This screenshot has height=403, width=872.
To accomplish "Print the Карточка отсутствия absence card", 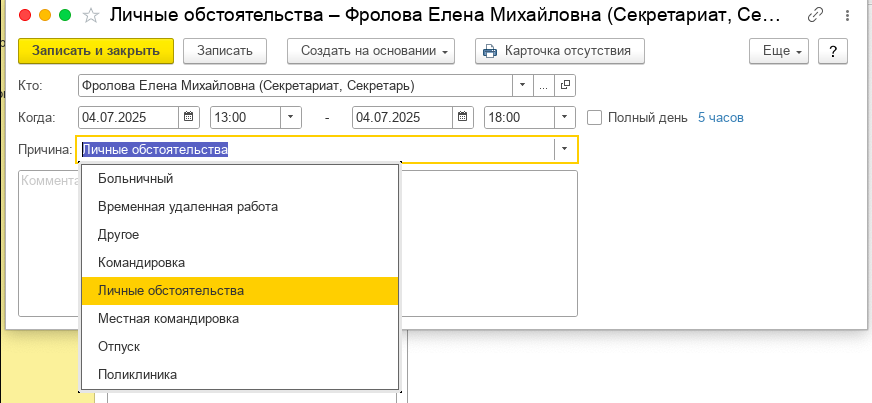I will [559, 51].
